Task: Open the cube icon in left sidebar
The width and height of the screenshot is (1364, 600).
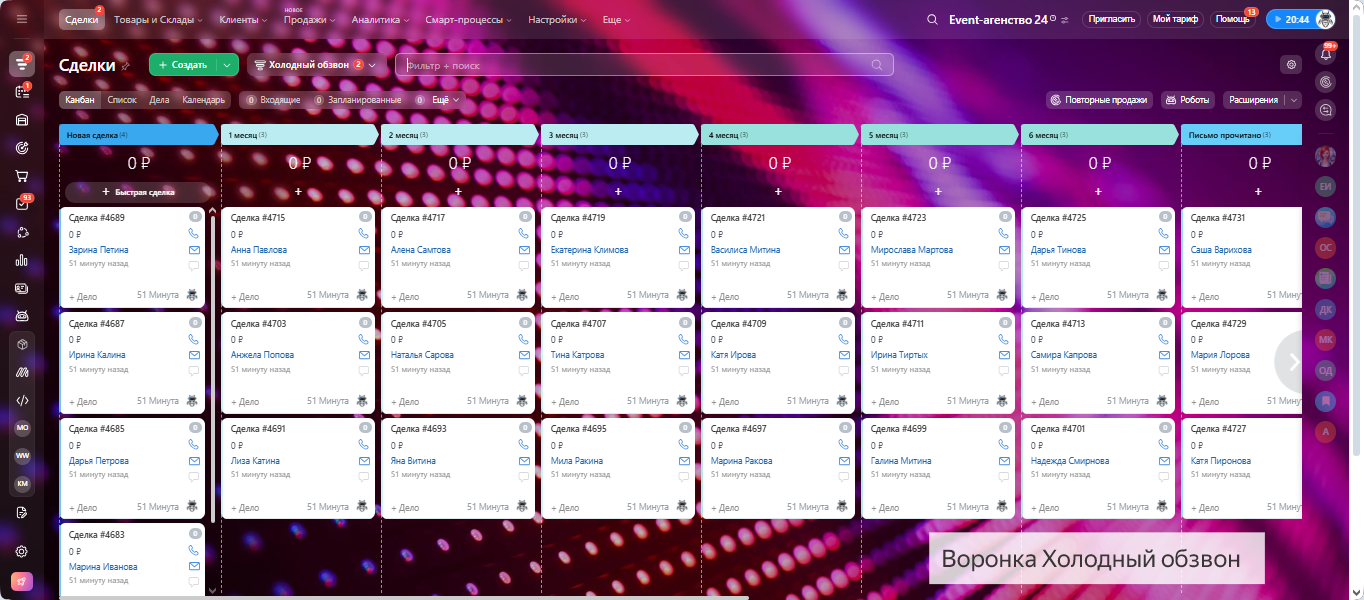Action: click(x=22, y=344)
